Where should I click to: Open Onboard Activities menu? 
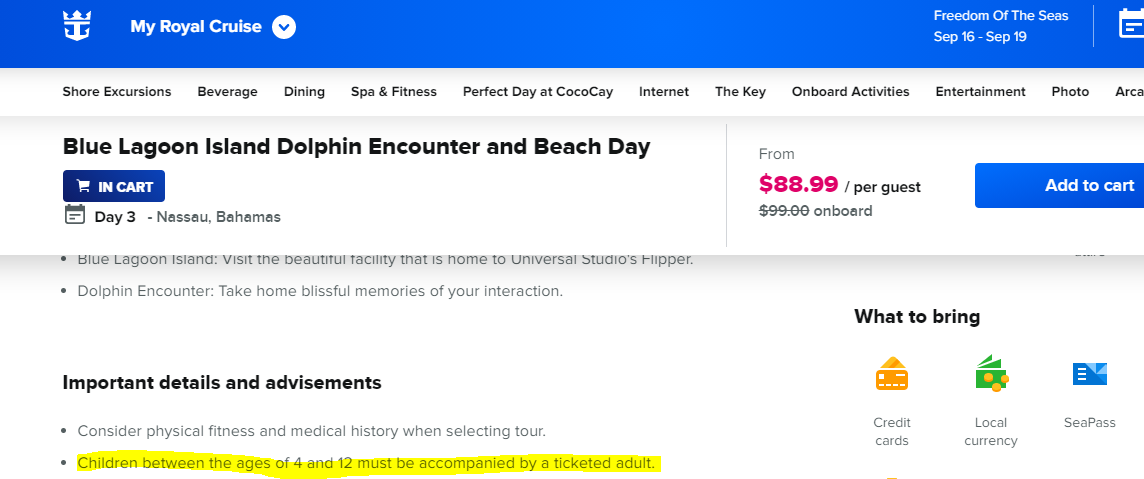(851, 92)
